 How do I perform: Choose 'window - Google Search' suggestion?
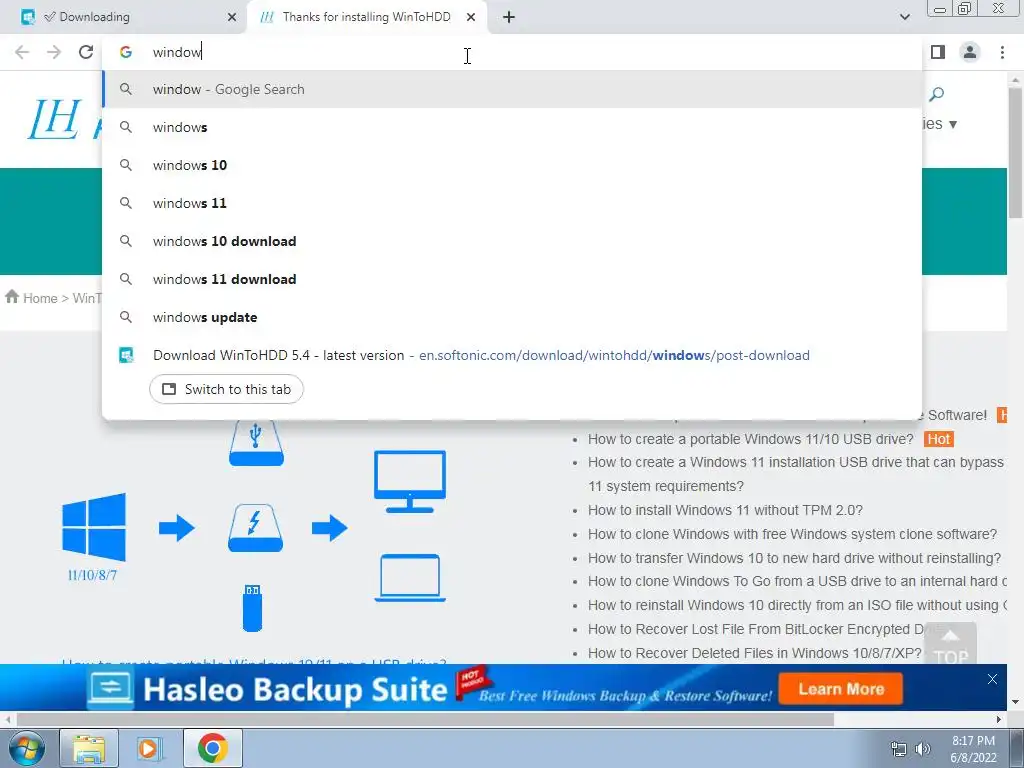point(512,89)
